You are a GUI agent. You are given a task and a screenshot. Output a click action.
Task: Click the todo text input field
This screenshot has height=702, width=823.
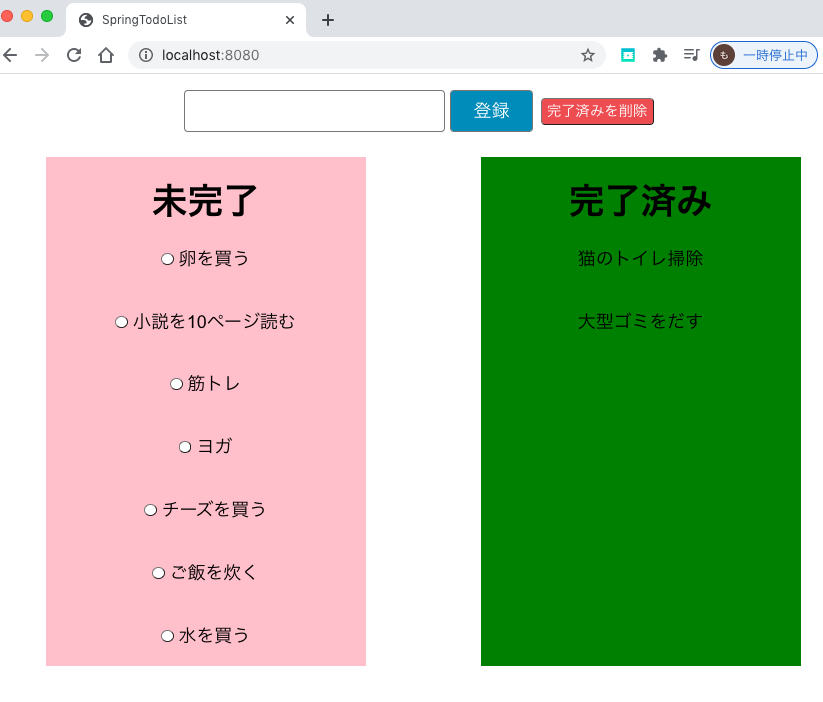point(314,111)
